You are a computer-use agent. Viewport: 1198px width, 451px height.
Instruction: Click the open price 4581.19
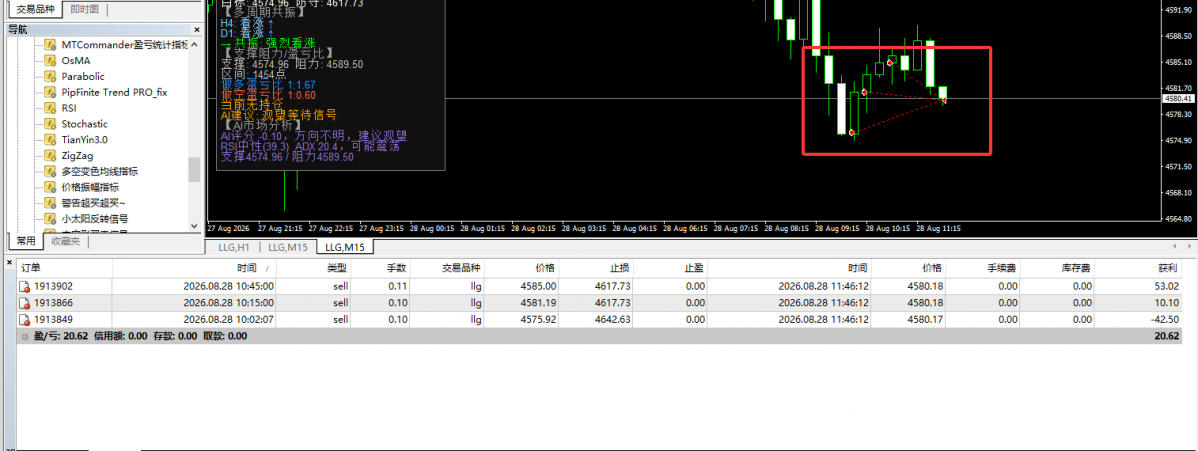point(539,303)
